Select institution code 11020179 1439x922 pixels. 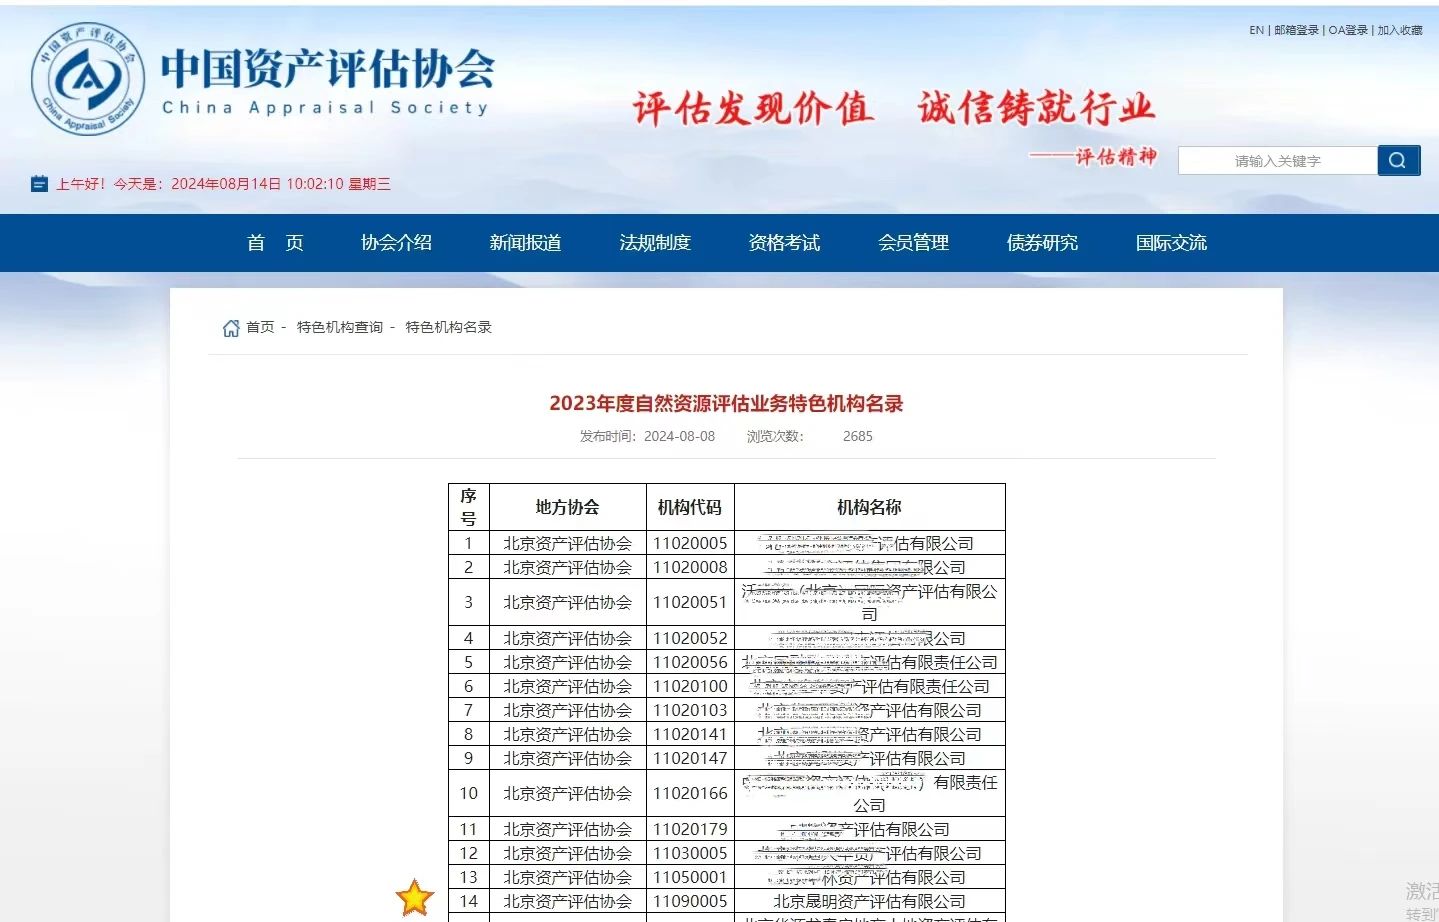(x=690, y=829)
